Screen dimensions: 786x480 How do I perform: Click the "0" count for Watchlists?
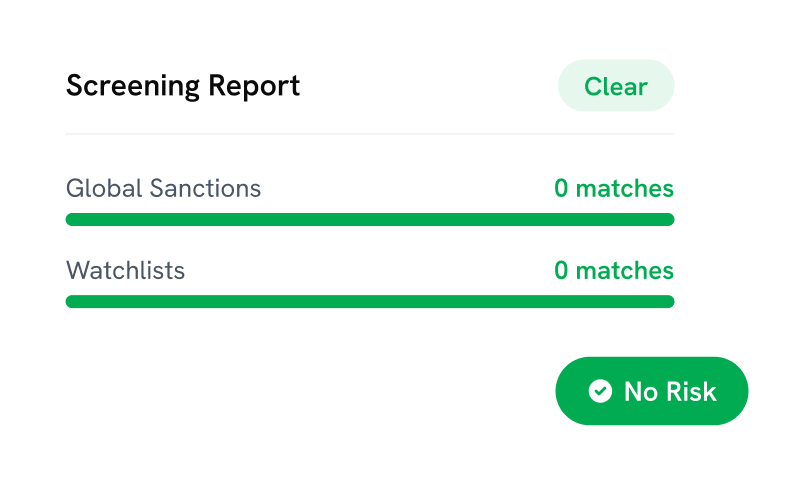pyautogui.click(x=561, y=270)
